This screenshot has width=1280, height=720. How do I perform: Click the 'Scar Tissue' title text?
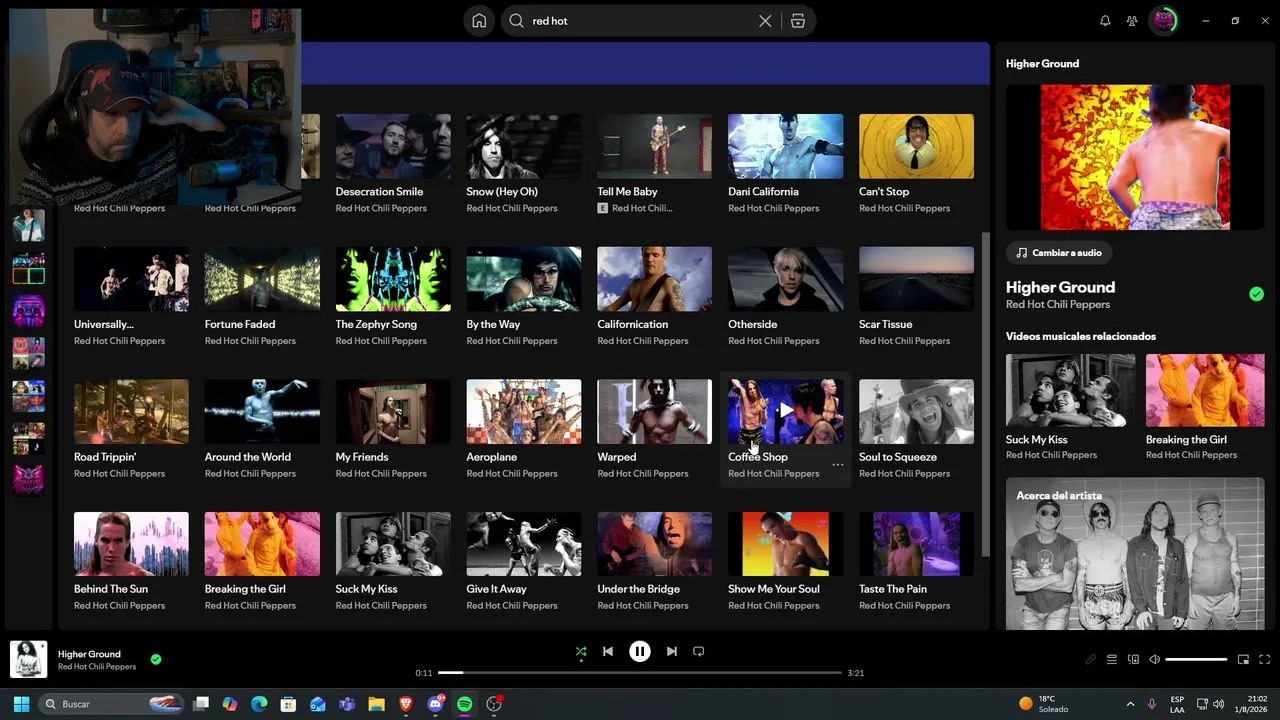[x=886, y=324]
